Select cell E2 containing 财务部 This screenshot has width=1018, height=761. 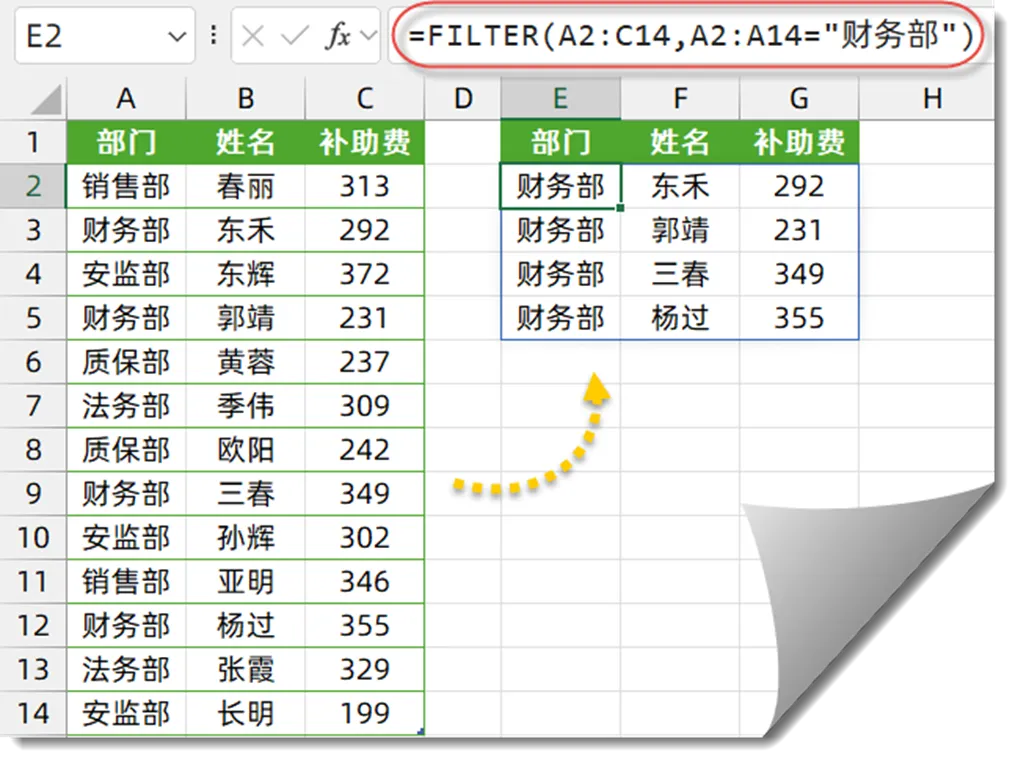click(x=560, y=186)
